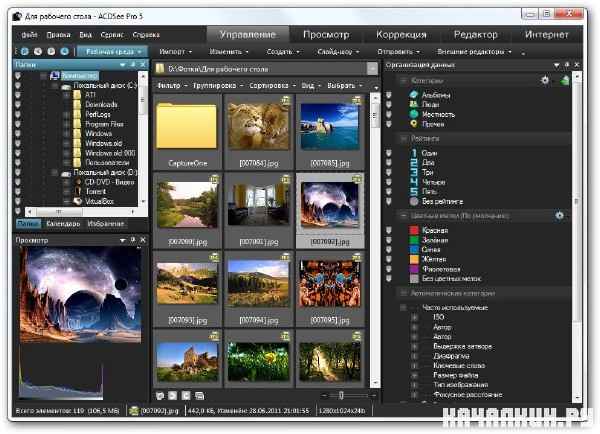Click the People (Люди) category icon
The image size is (600, 434).
click(414, 104)
